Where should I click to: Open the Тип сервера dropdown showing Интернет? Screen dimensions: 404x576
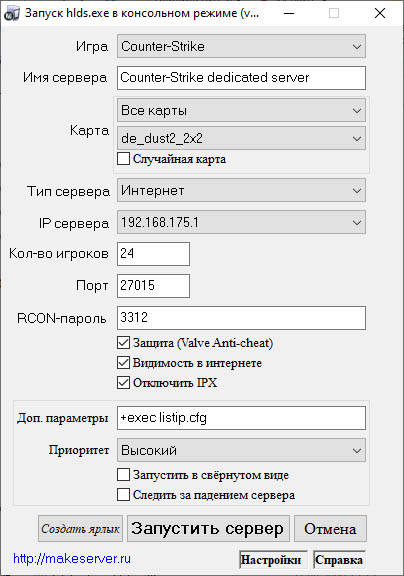(x=241, y=190)
